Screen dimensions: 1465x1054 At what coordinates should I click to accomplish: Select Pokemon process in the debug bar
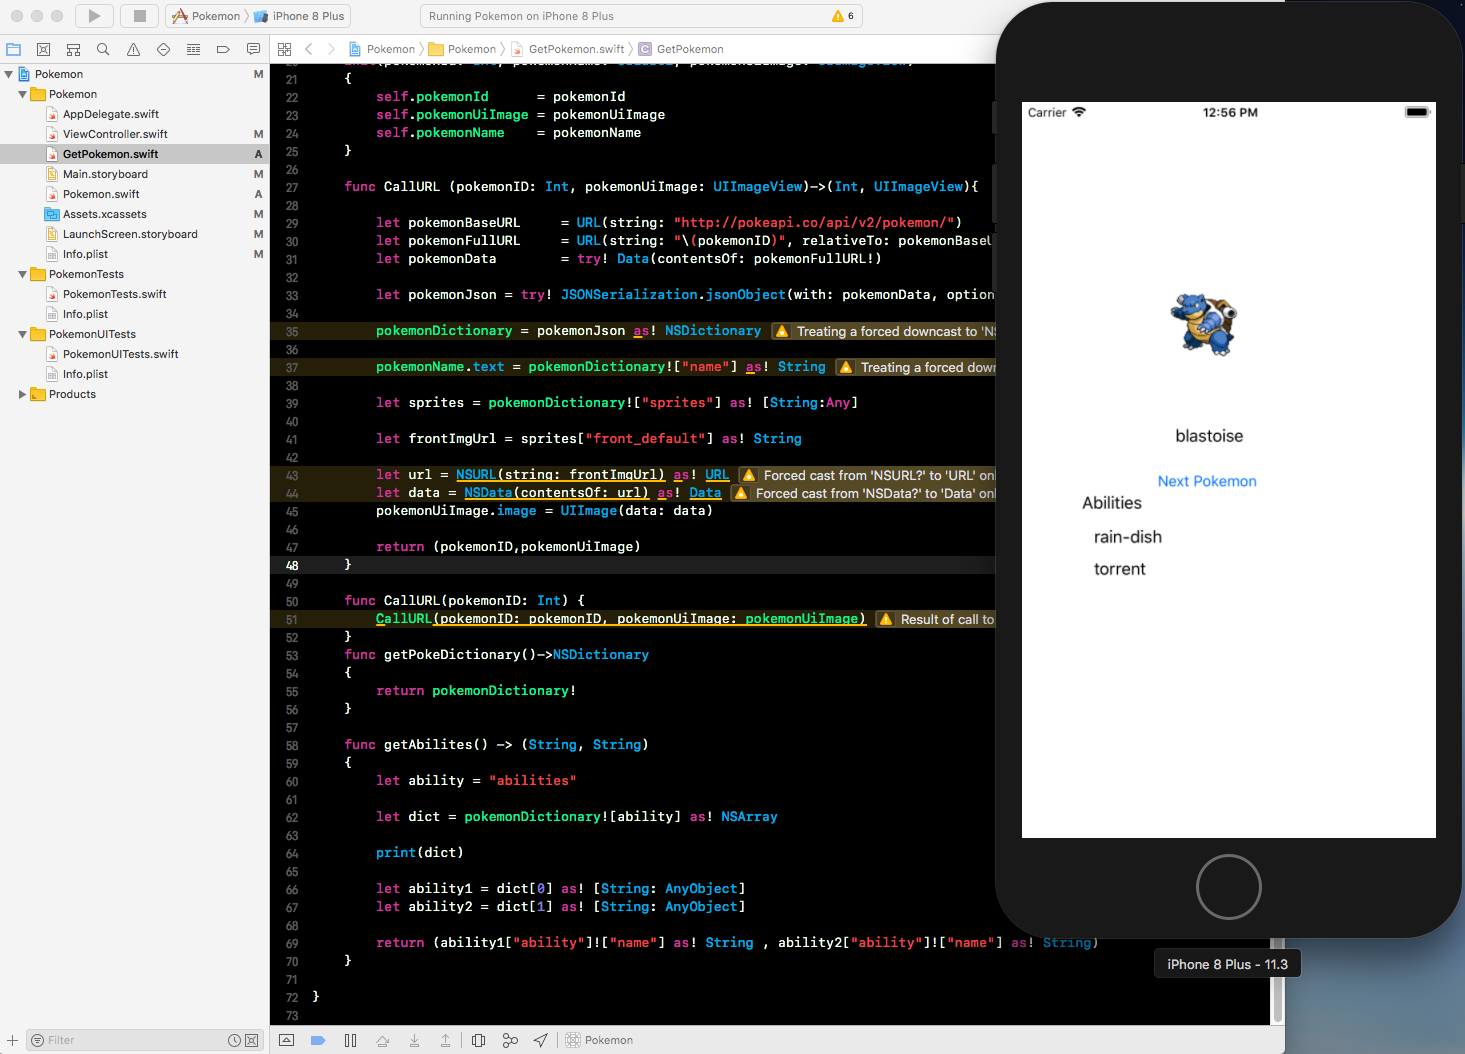coord(599,1040)
